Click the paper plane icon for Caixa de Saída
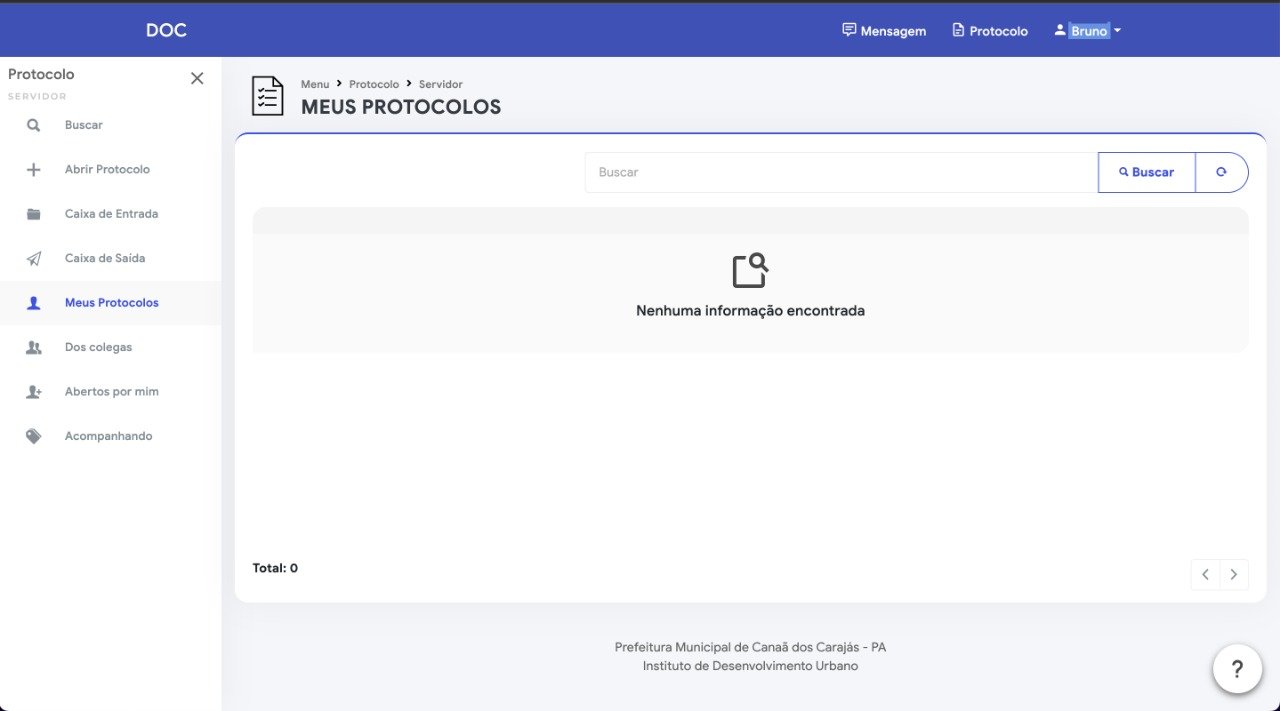 [34, 259]
